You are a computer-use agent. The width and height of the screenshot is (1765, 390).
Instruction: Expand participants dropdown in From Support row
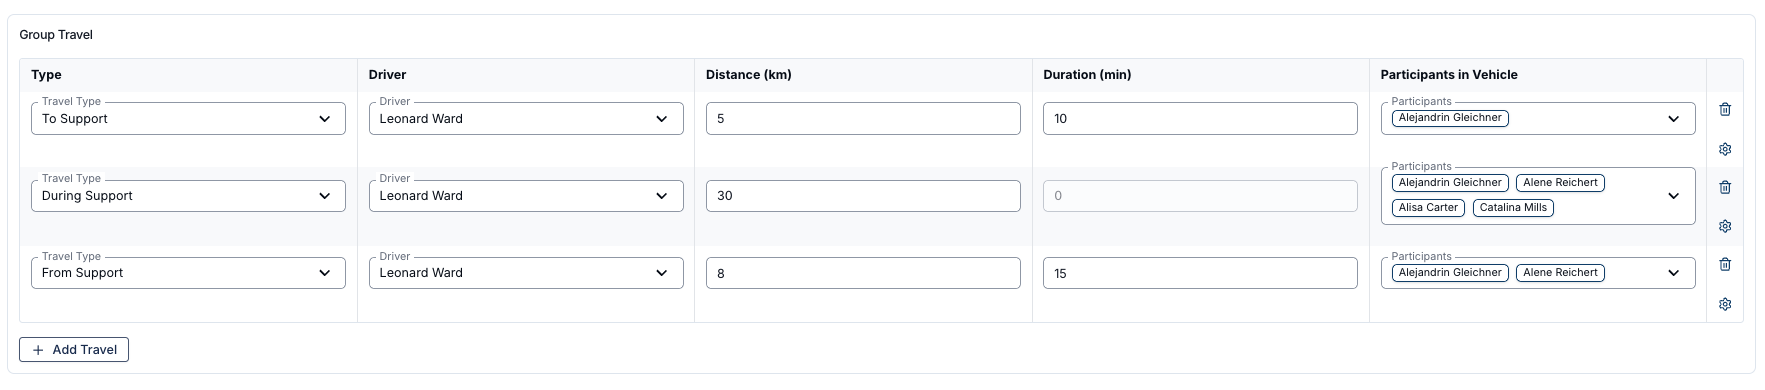pyautogui.click(x=1674, y=273)
